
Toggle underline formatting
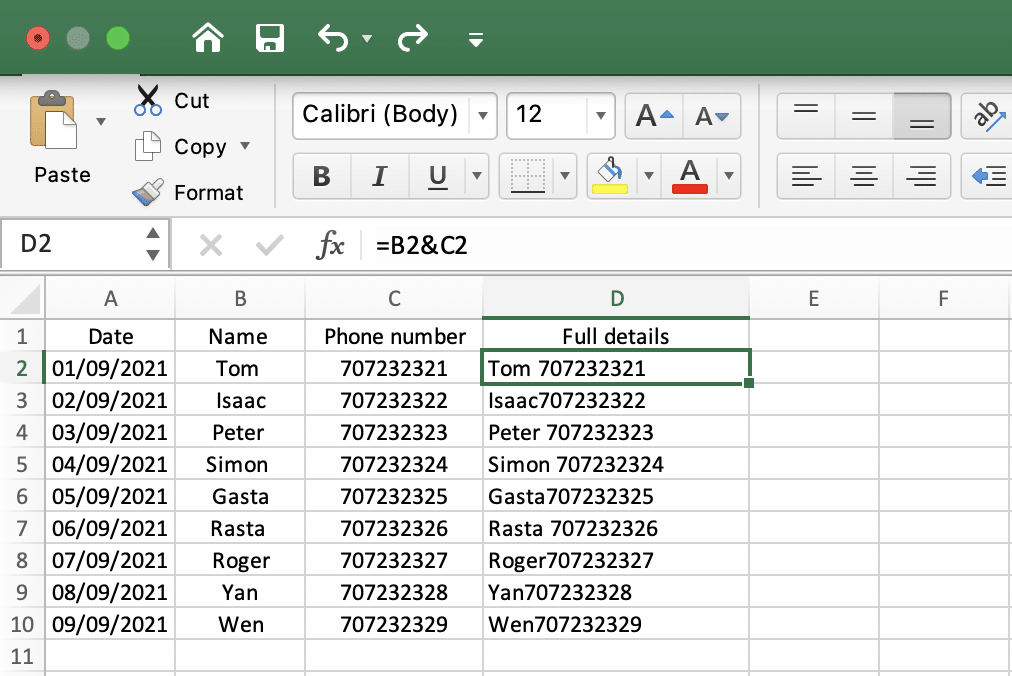[x=438, y=176]
